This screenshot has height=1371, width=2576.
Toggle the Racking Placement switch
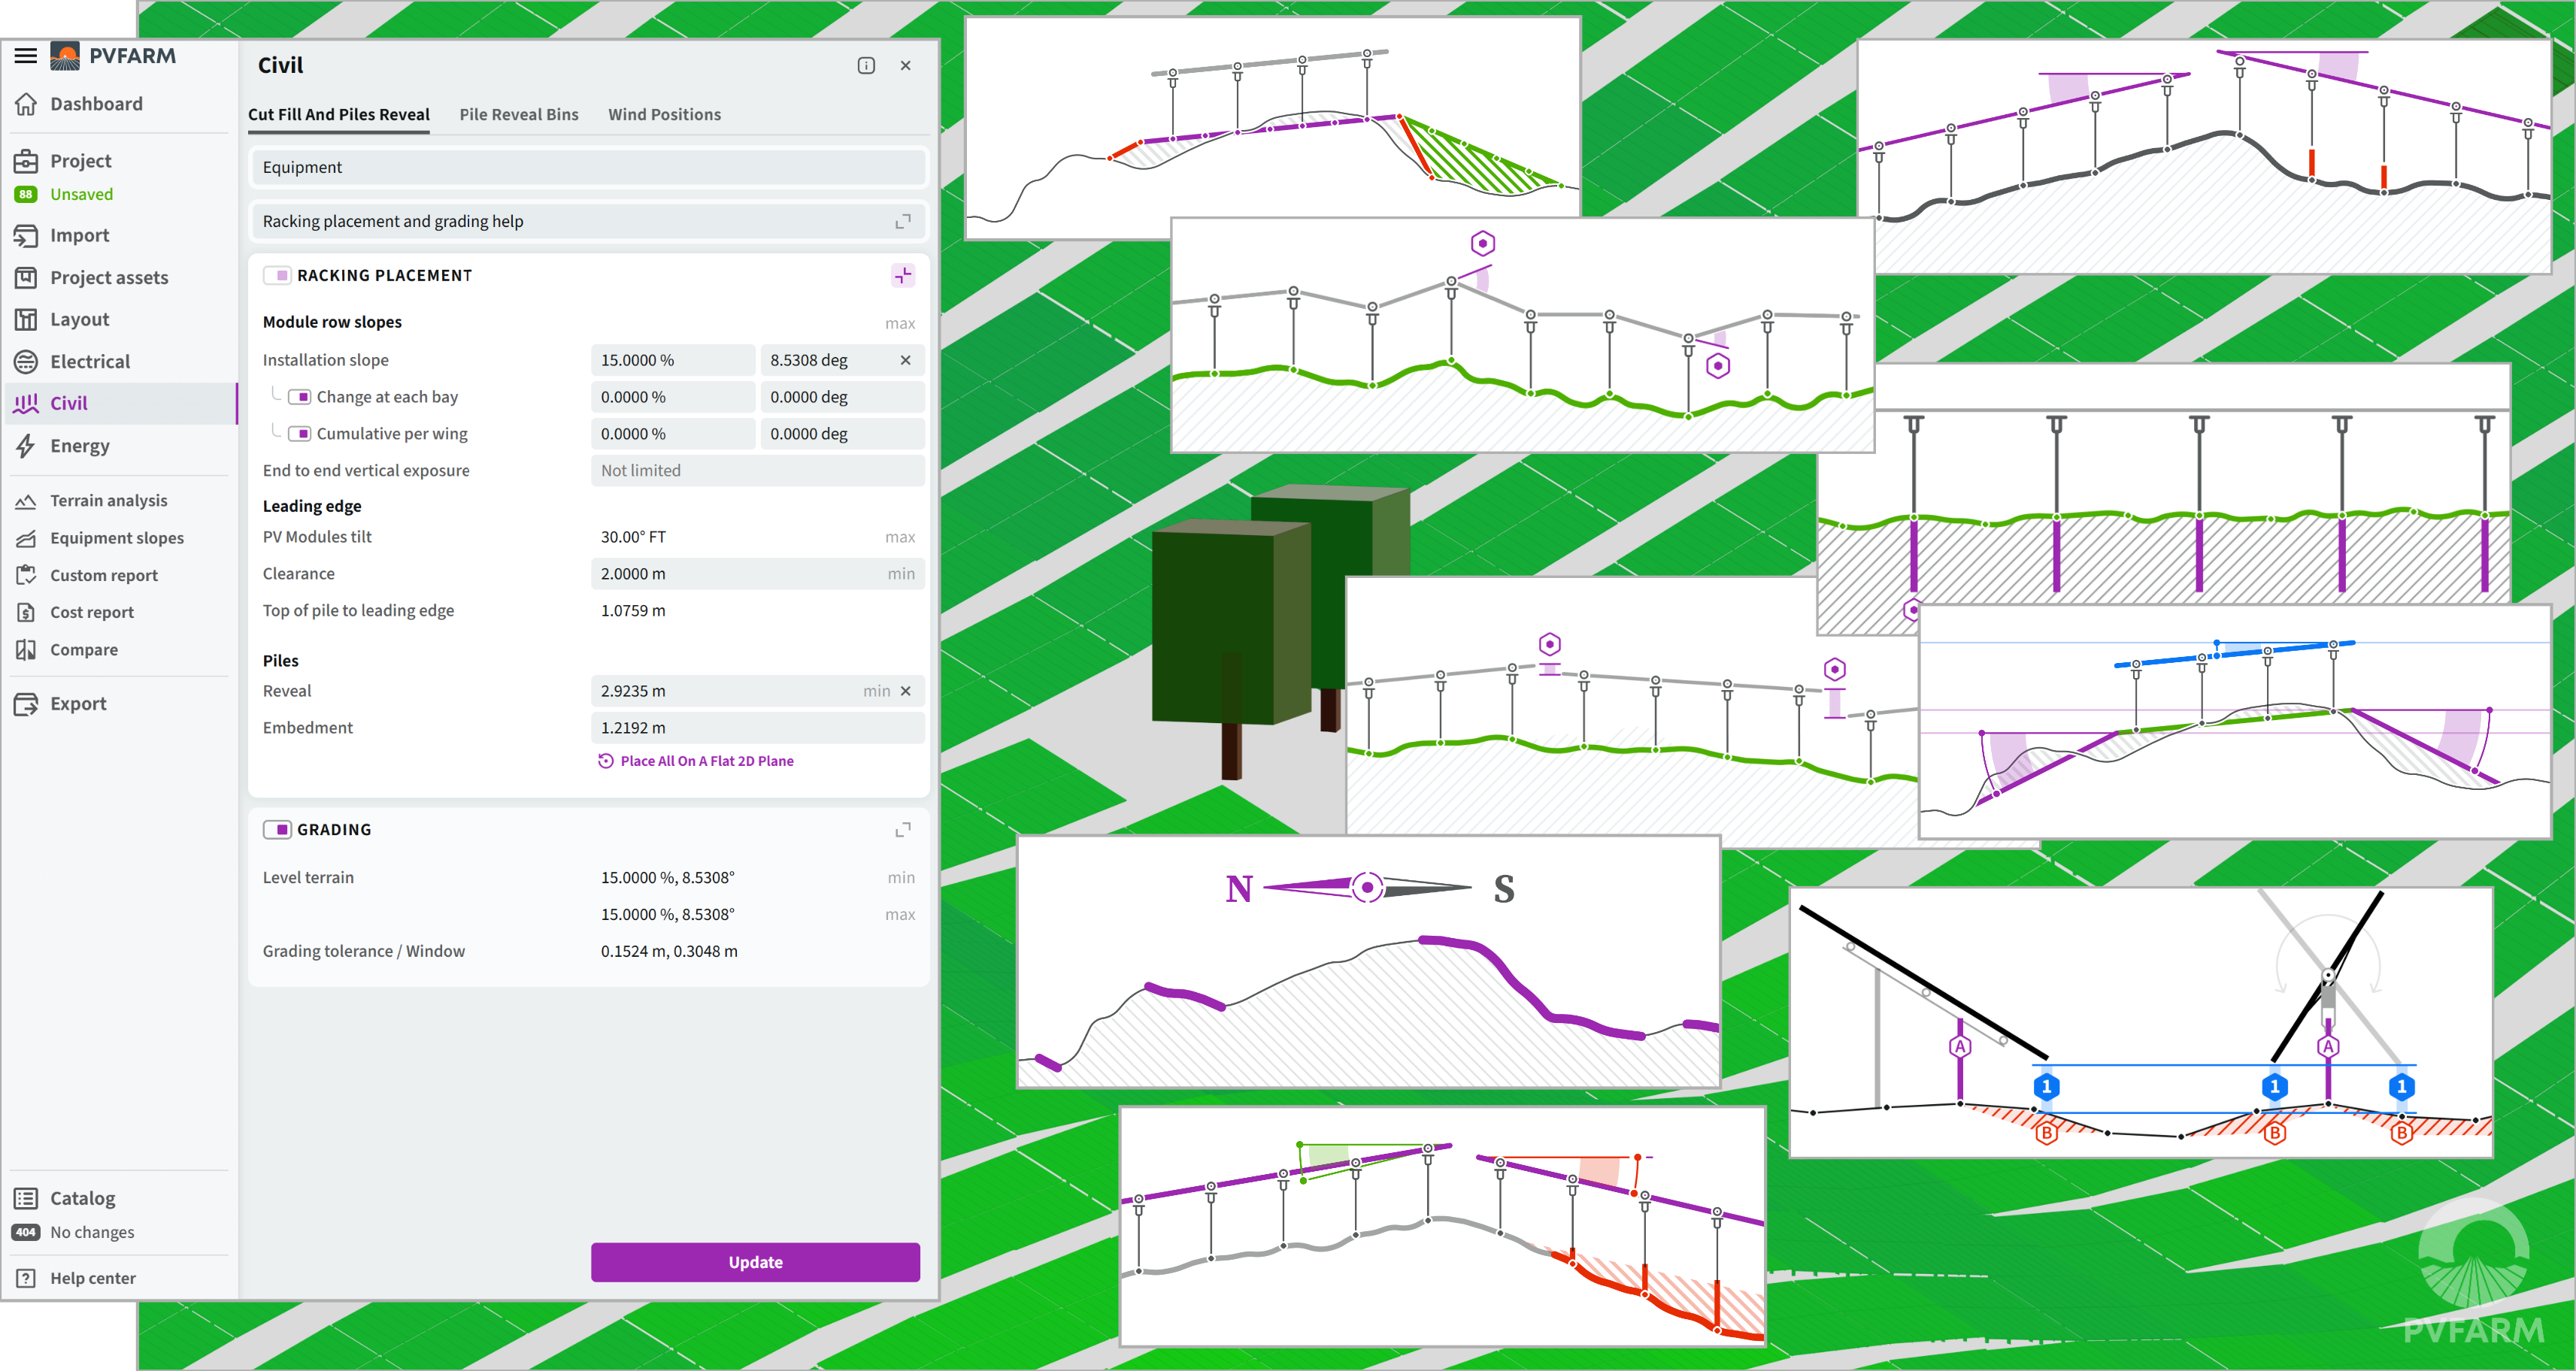click(x=278, y=276)
